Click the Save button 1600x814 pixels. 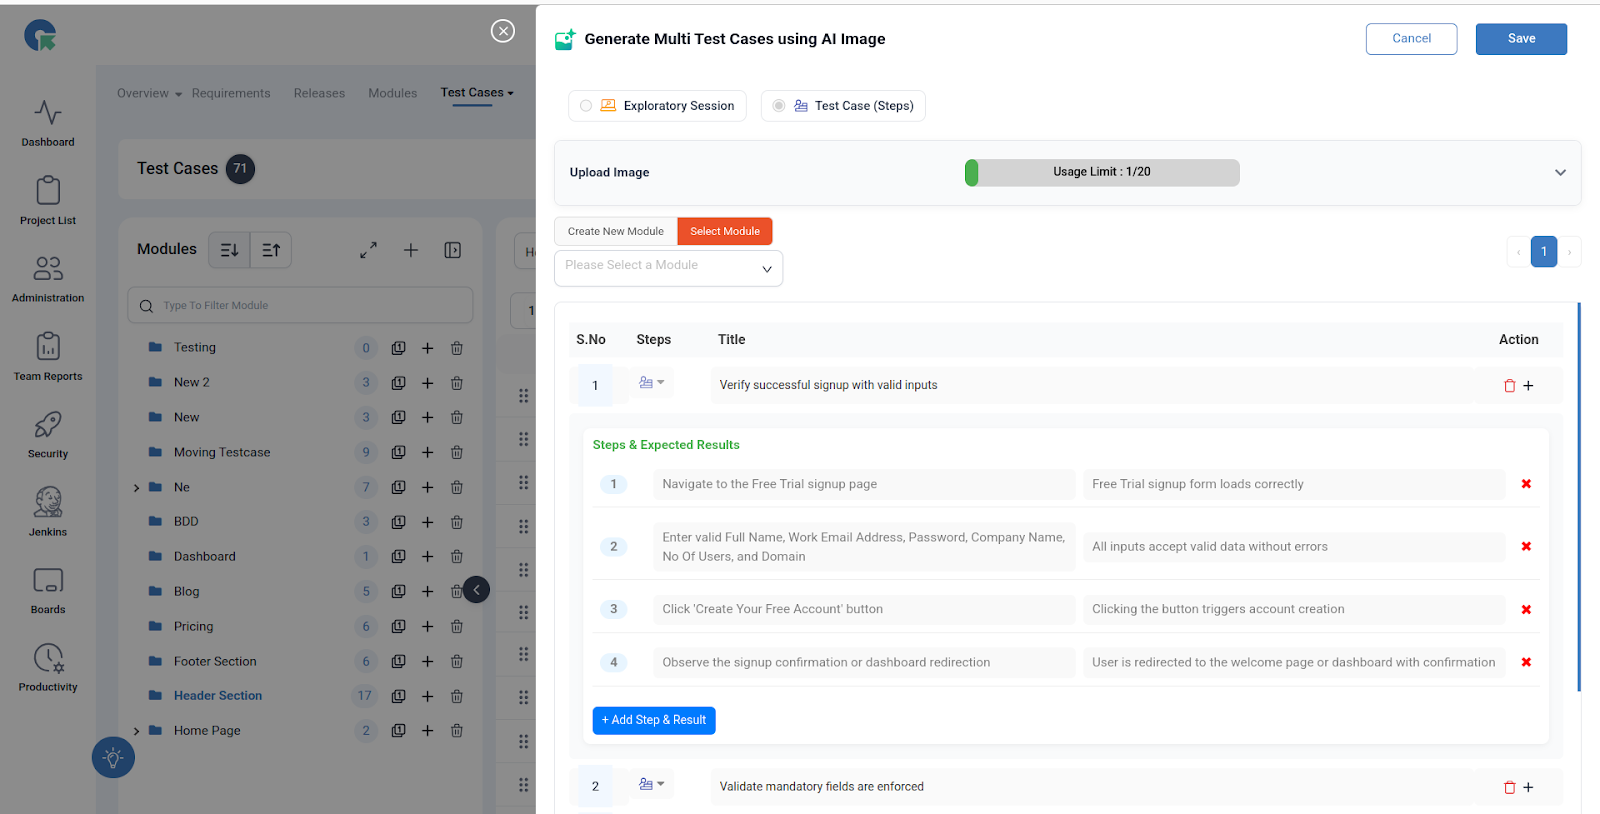[1520, 39]
